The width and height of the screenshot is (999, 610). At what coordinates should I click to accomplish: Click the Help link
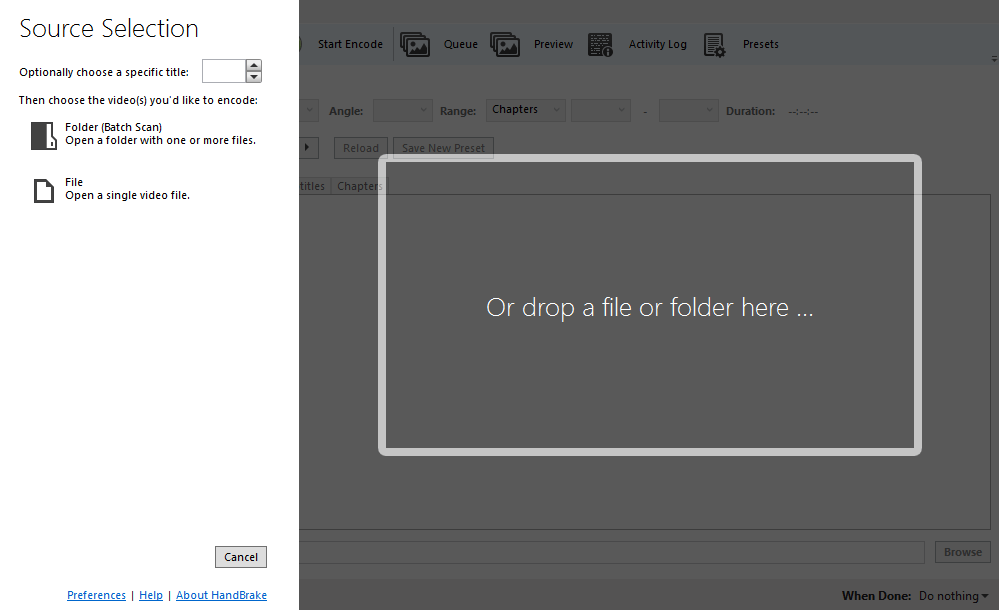[x=151, y=595]
